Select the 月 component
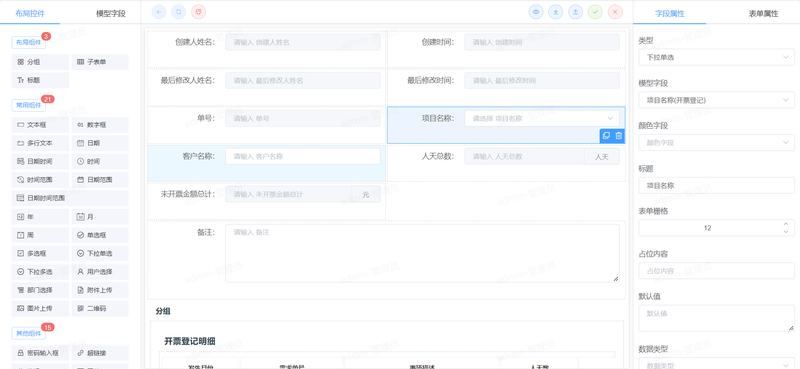 tap(100, 217)
